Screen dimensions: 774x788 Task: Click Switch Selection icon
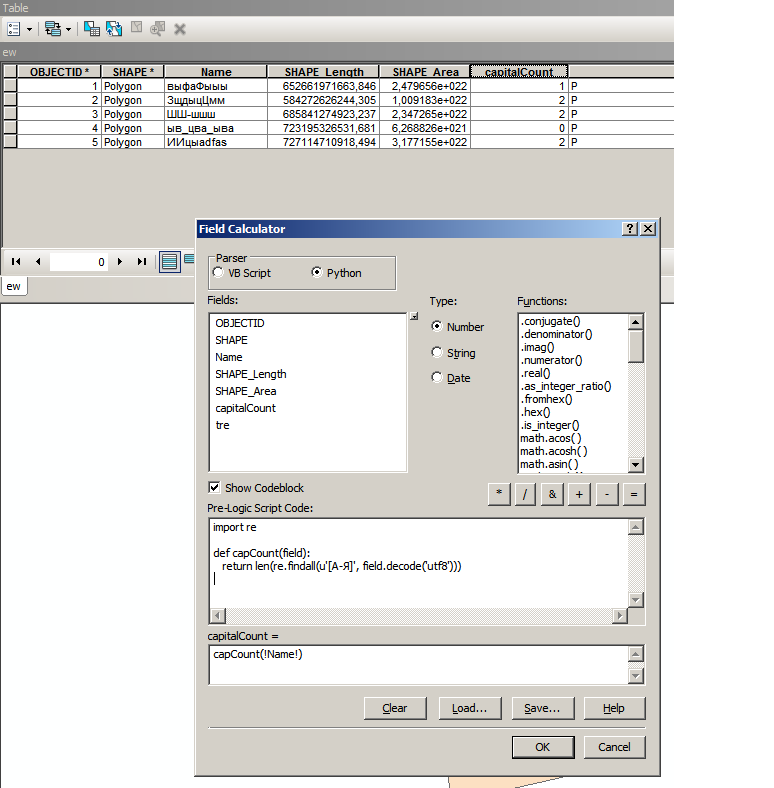pos(114,29)
